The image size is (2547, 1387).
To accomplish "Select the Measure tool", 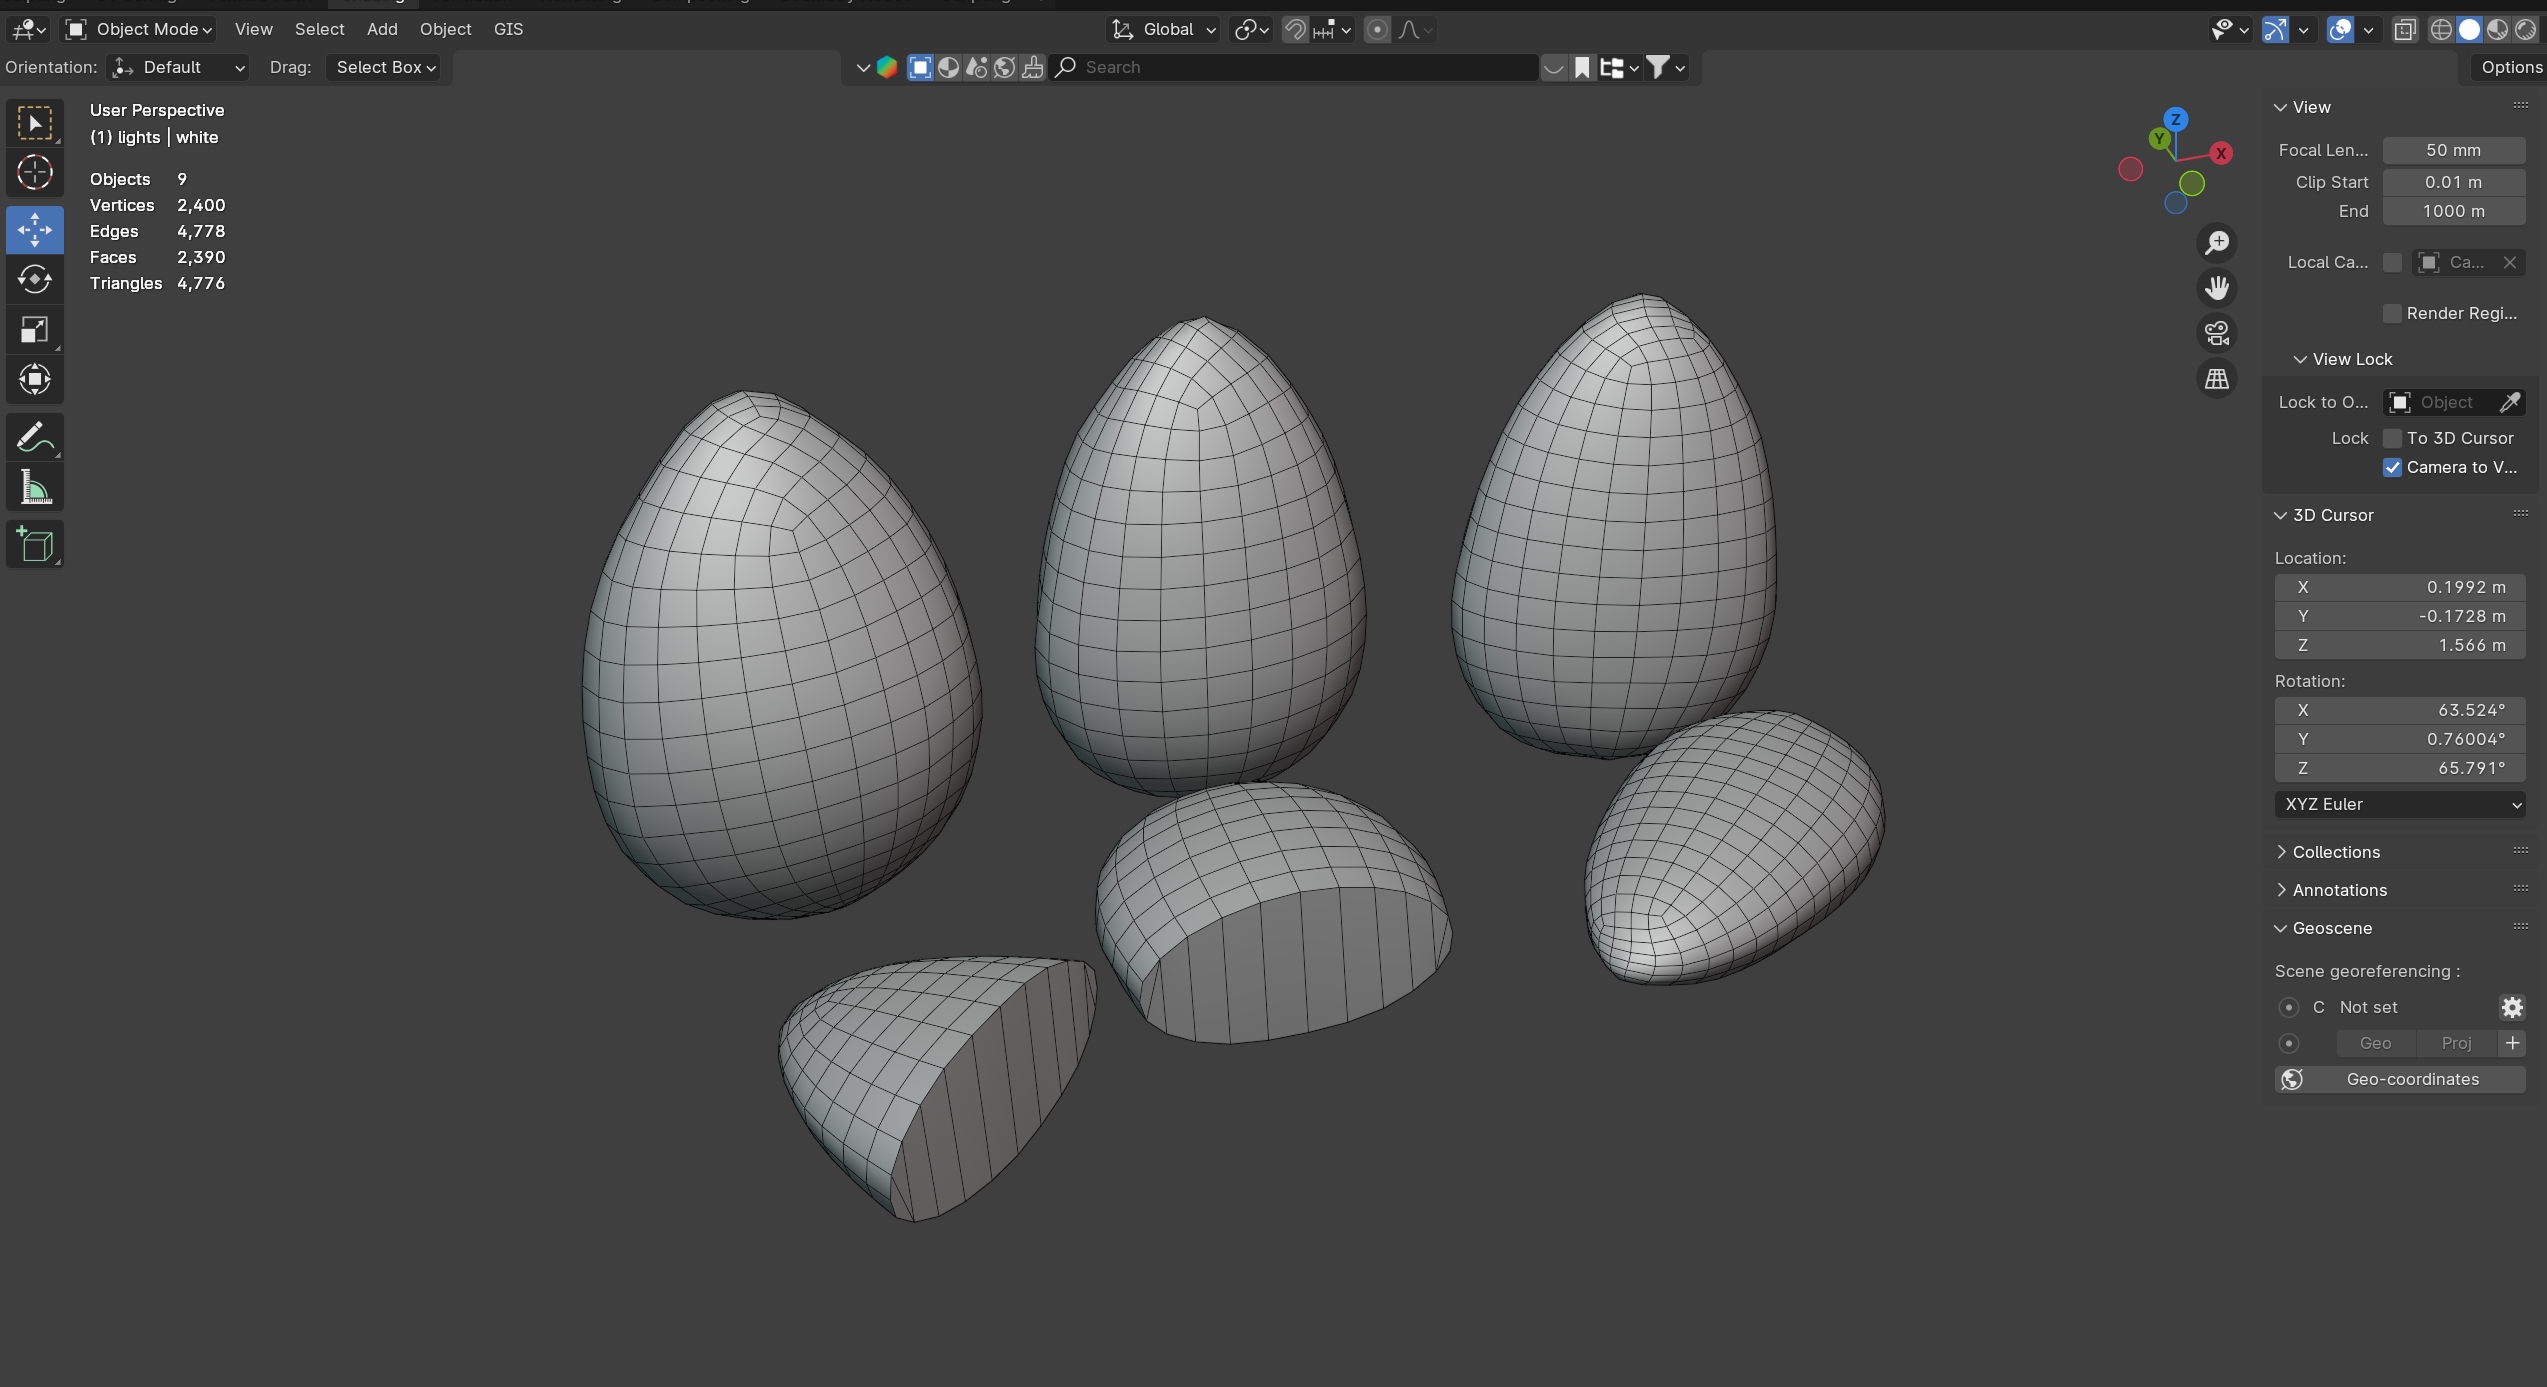I will coord(35,489).
